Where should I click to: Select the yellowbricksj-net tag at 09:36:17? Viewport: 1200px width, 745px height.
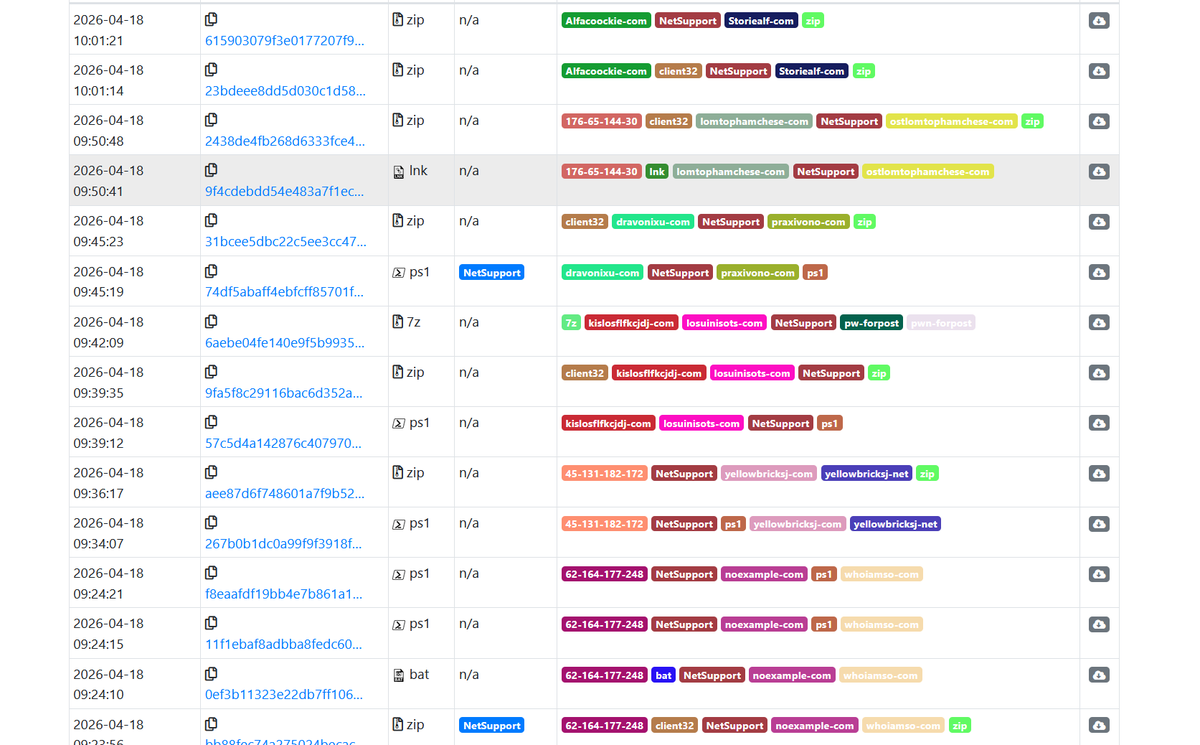866,474
